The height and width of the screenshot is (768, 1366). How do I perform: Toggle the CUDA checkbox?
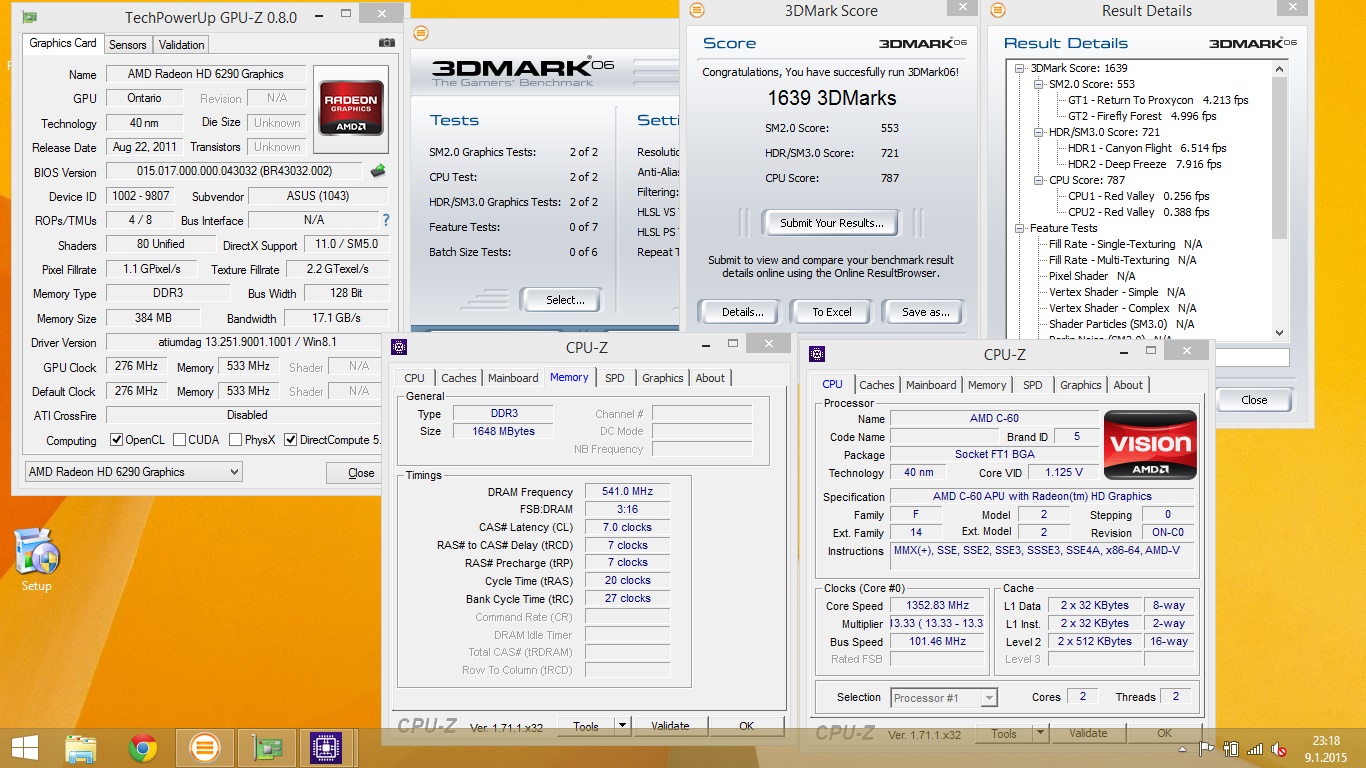click(180, 440)
